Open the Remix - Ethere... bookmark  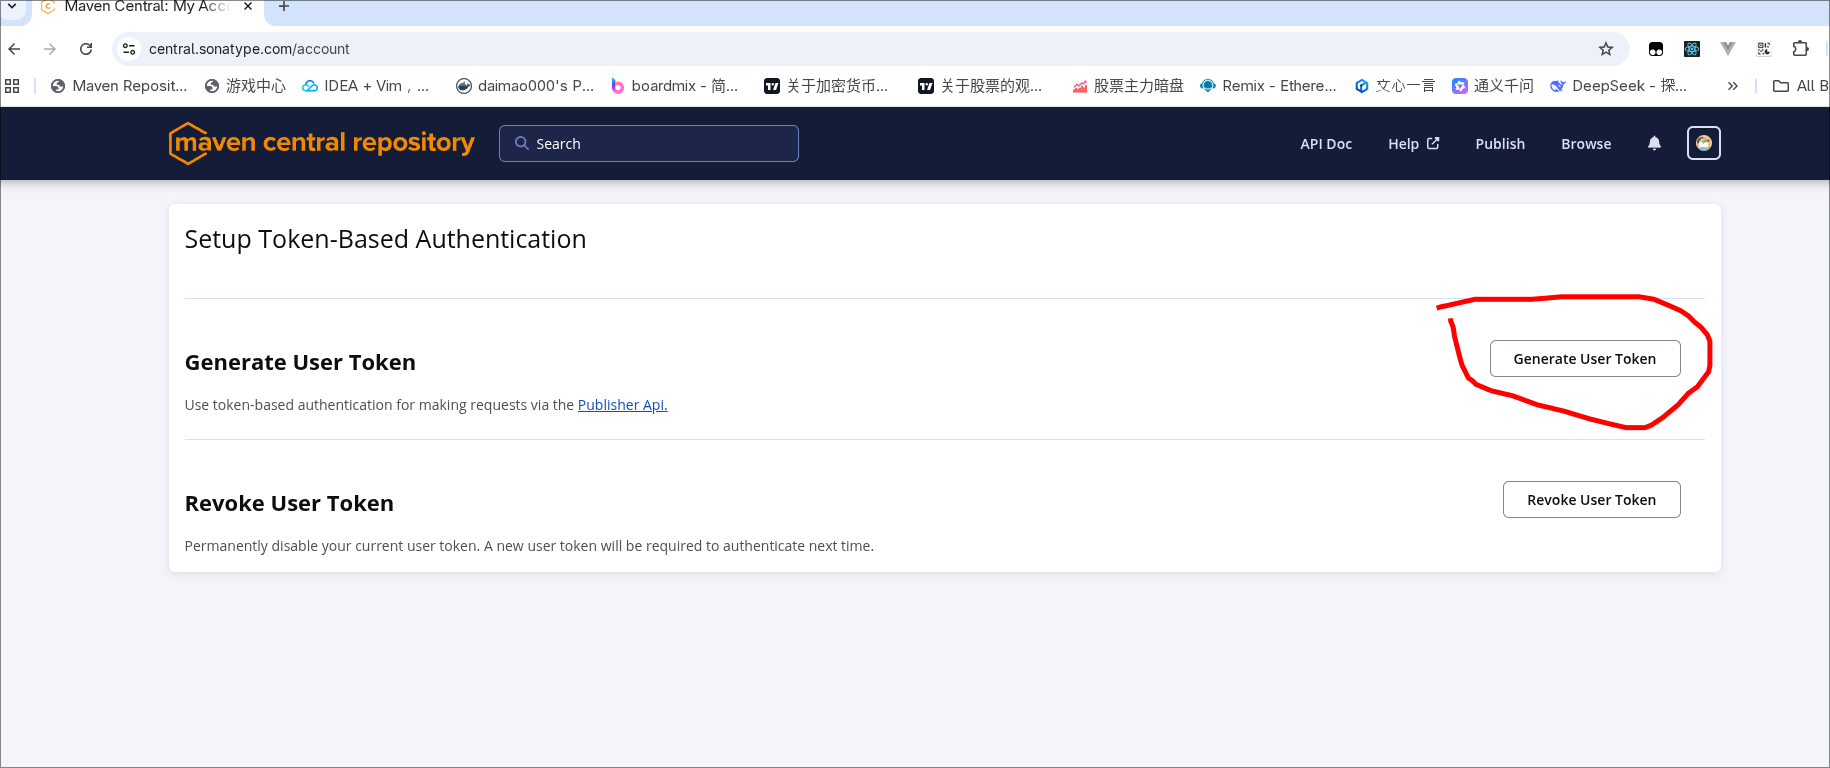coord(1268,86)
